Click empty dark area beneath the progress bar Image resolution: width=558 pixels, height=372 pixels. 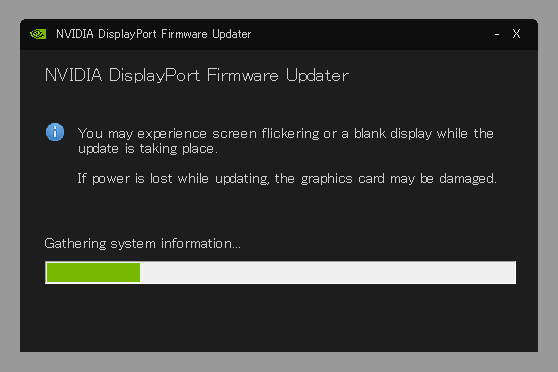pyautogui.click(x=279, y=317)
